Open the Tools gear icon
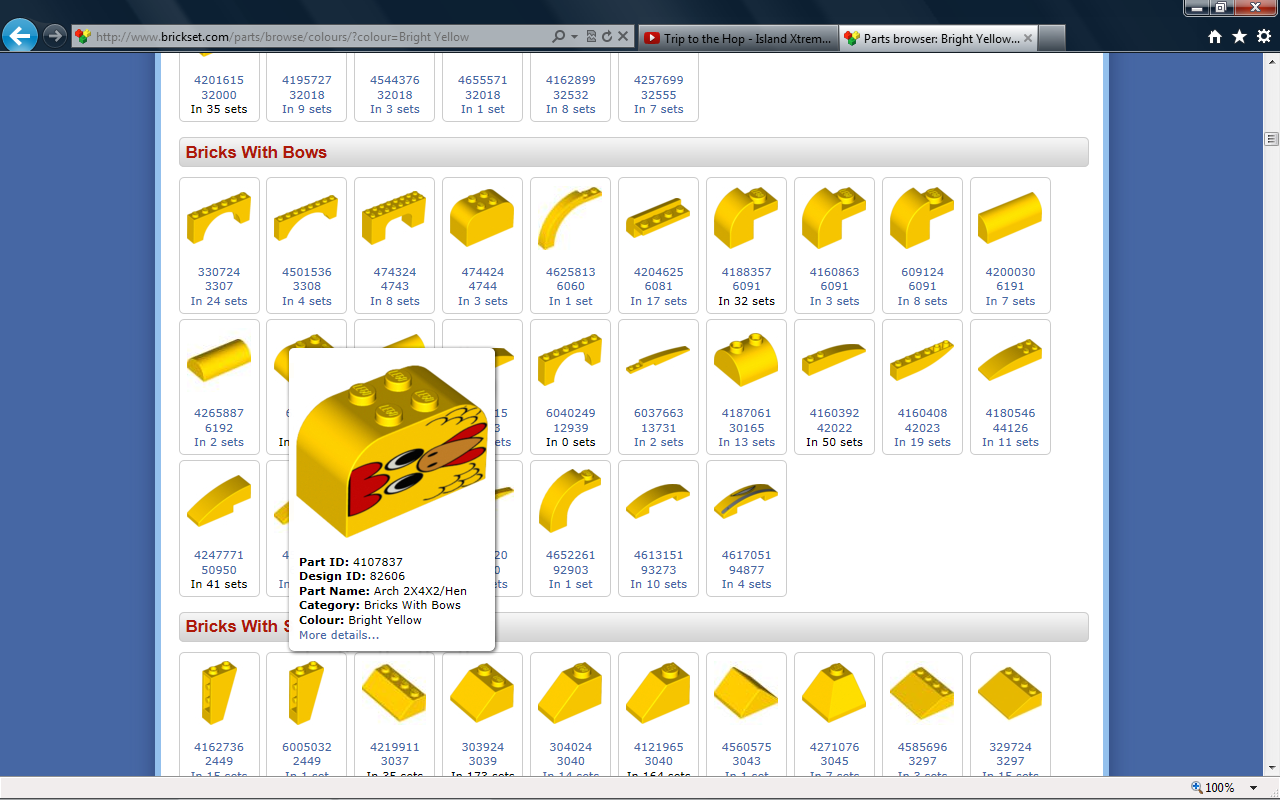 click(1264, 37)
